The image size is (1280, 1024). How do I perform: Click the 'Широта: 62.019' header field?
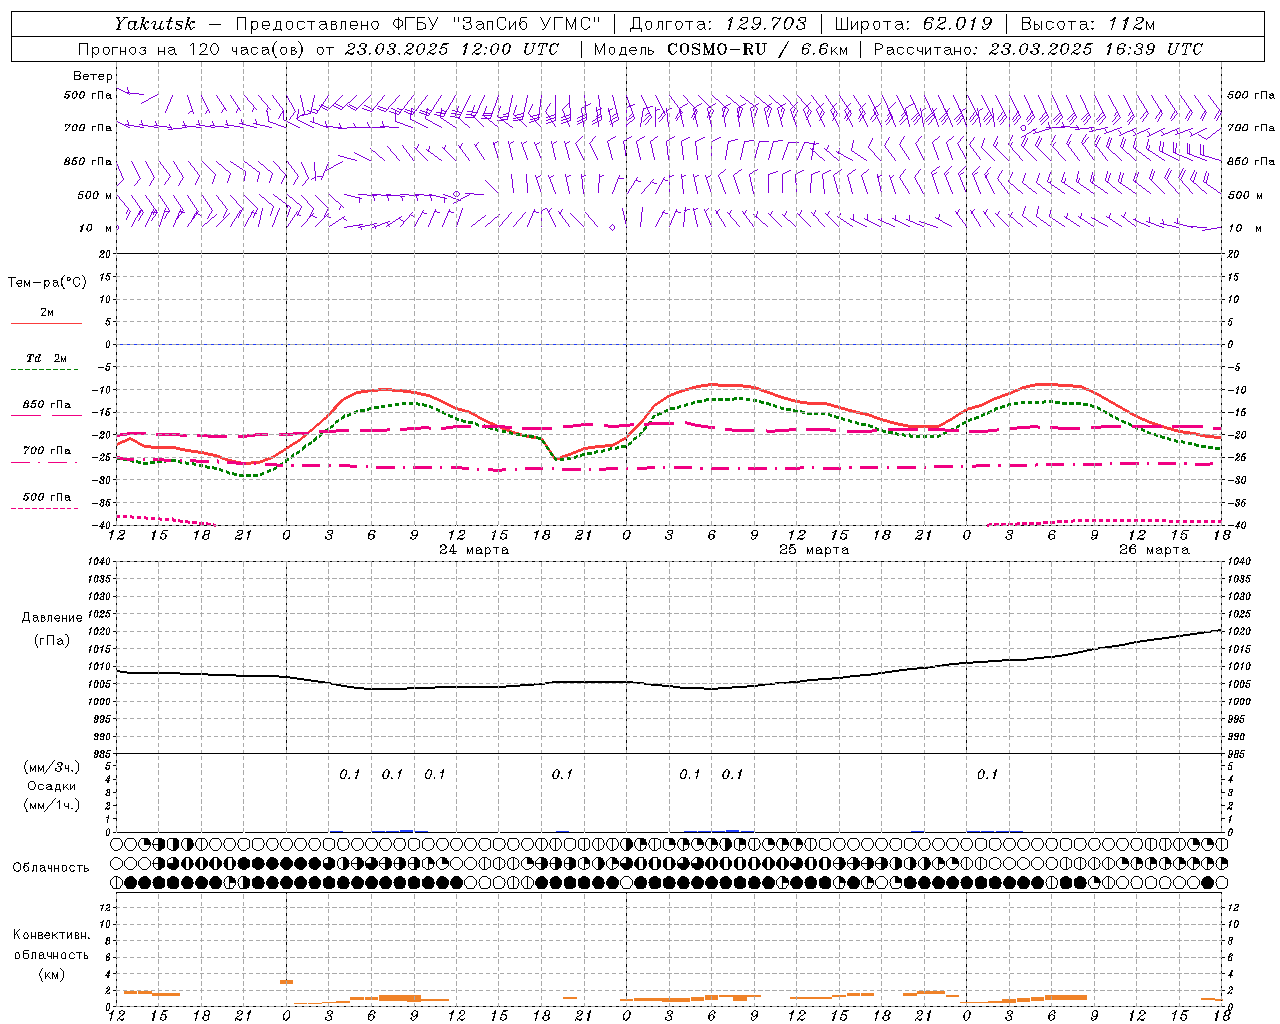click(x=913, y=24)
